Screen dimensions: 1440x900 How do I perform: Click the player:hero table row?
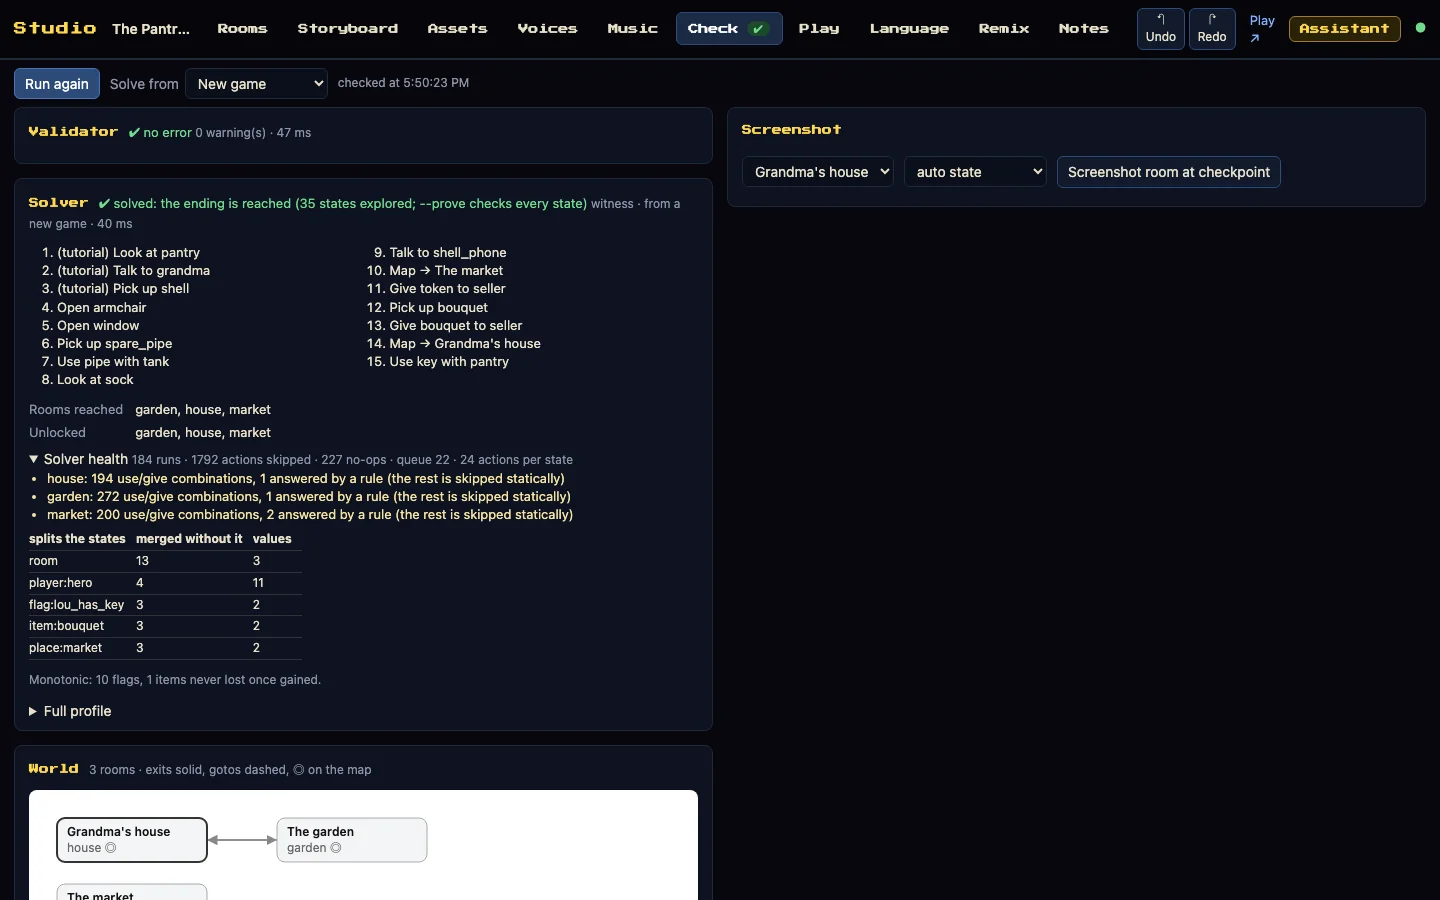click(165, 583)
